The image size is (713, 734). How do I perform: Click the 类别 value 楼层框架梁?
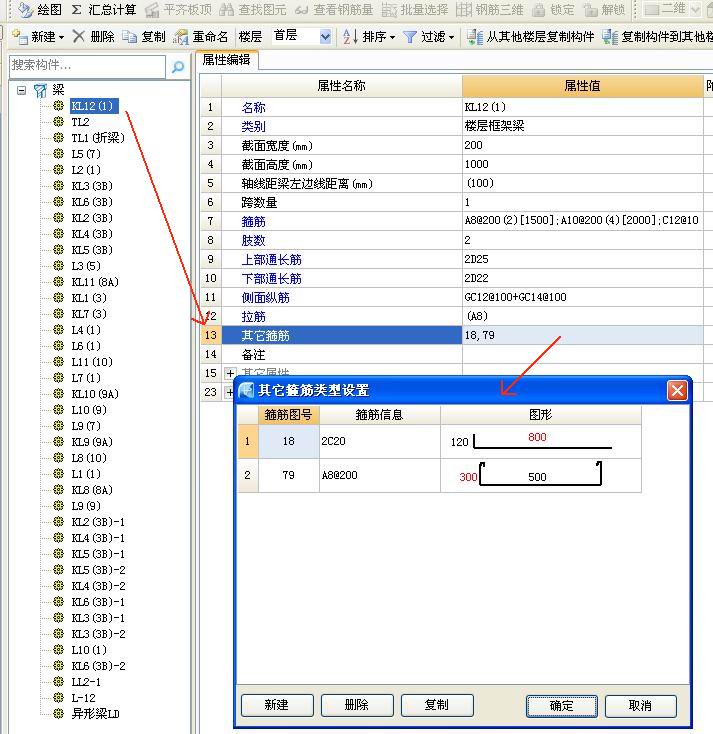pos(582,125)
